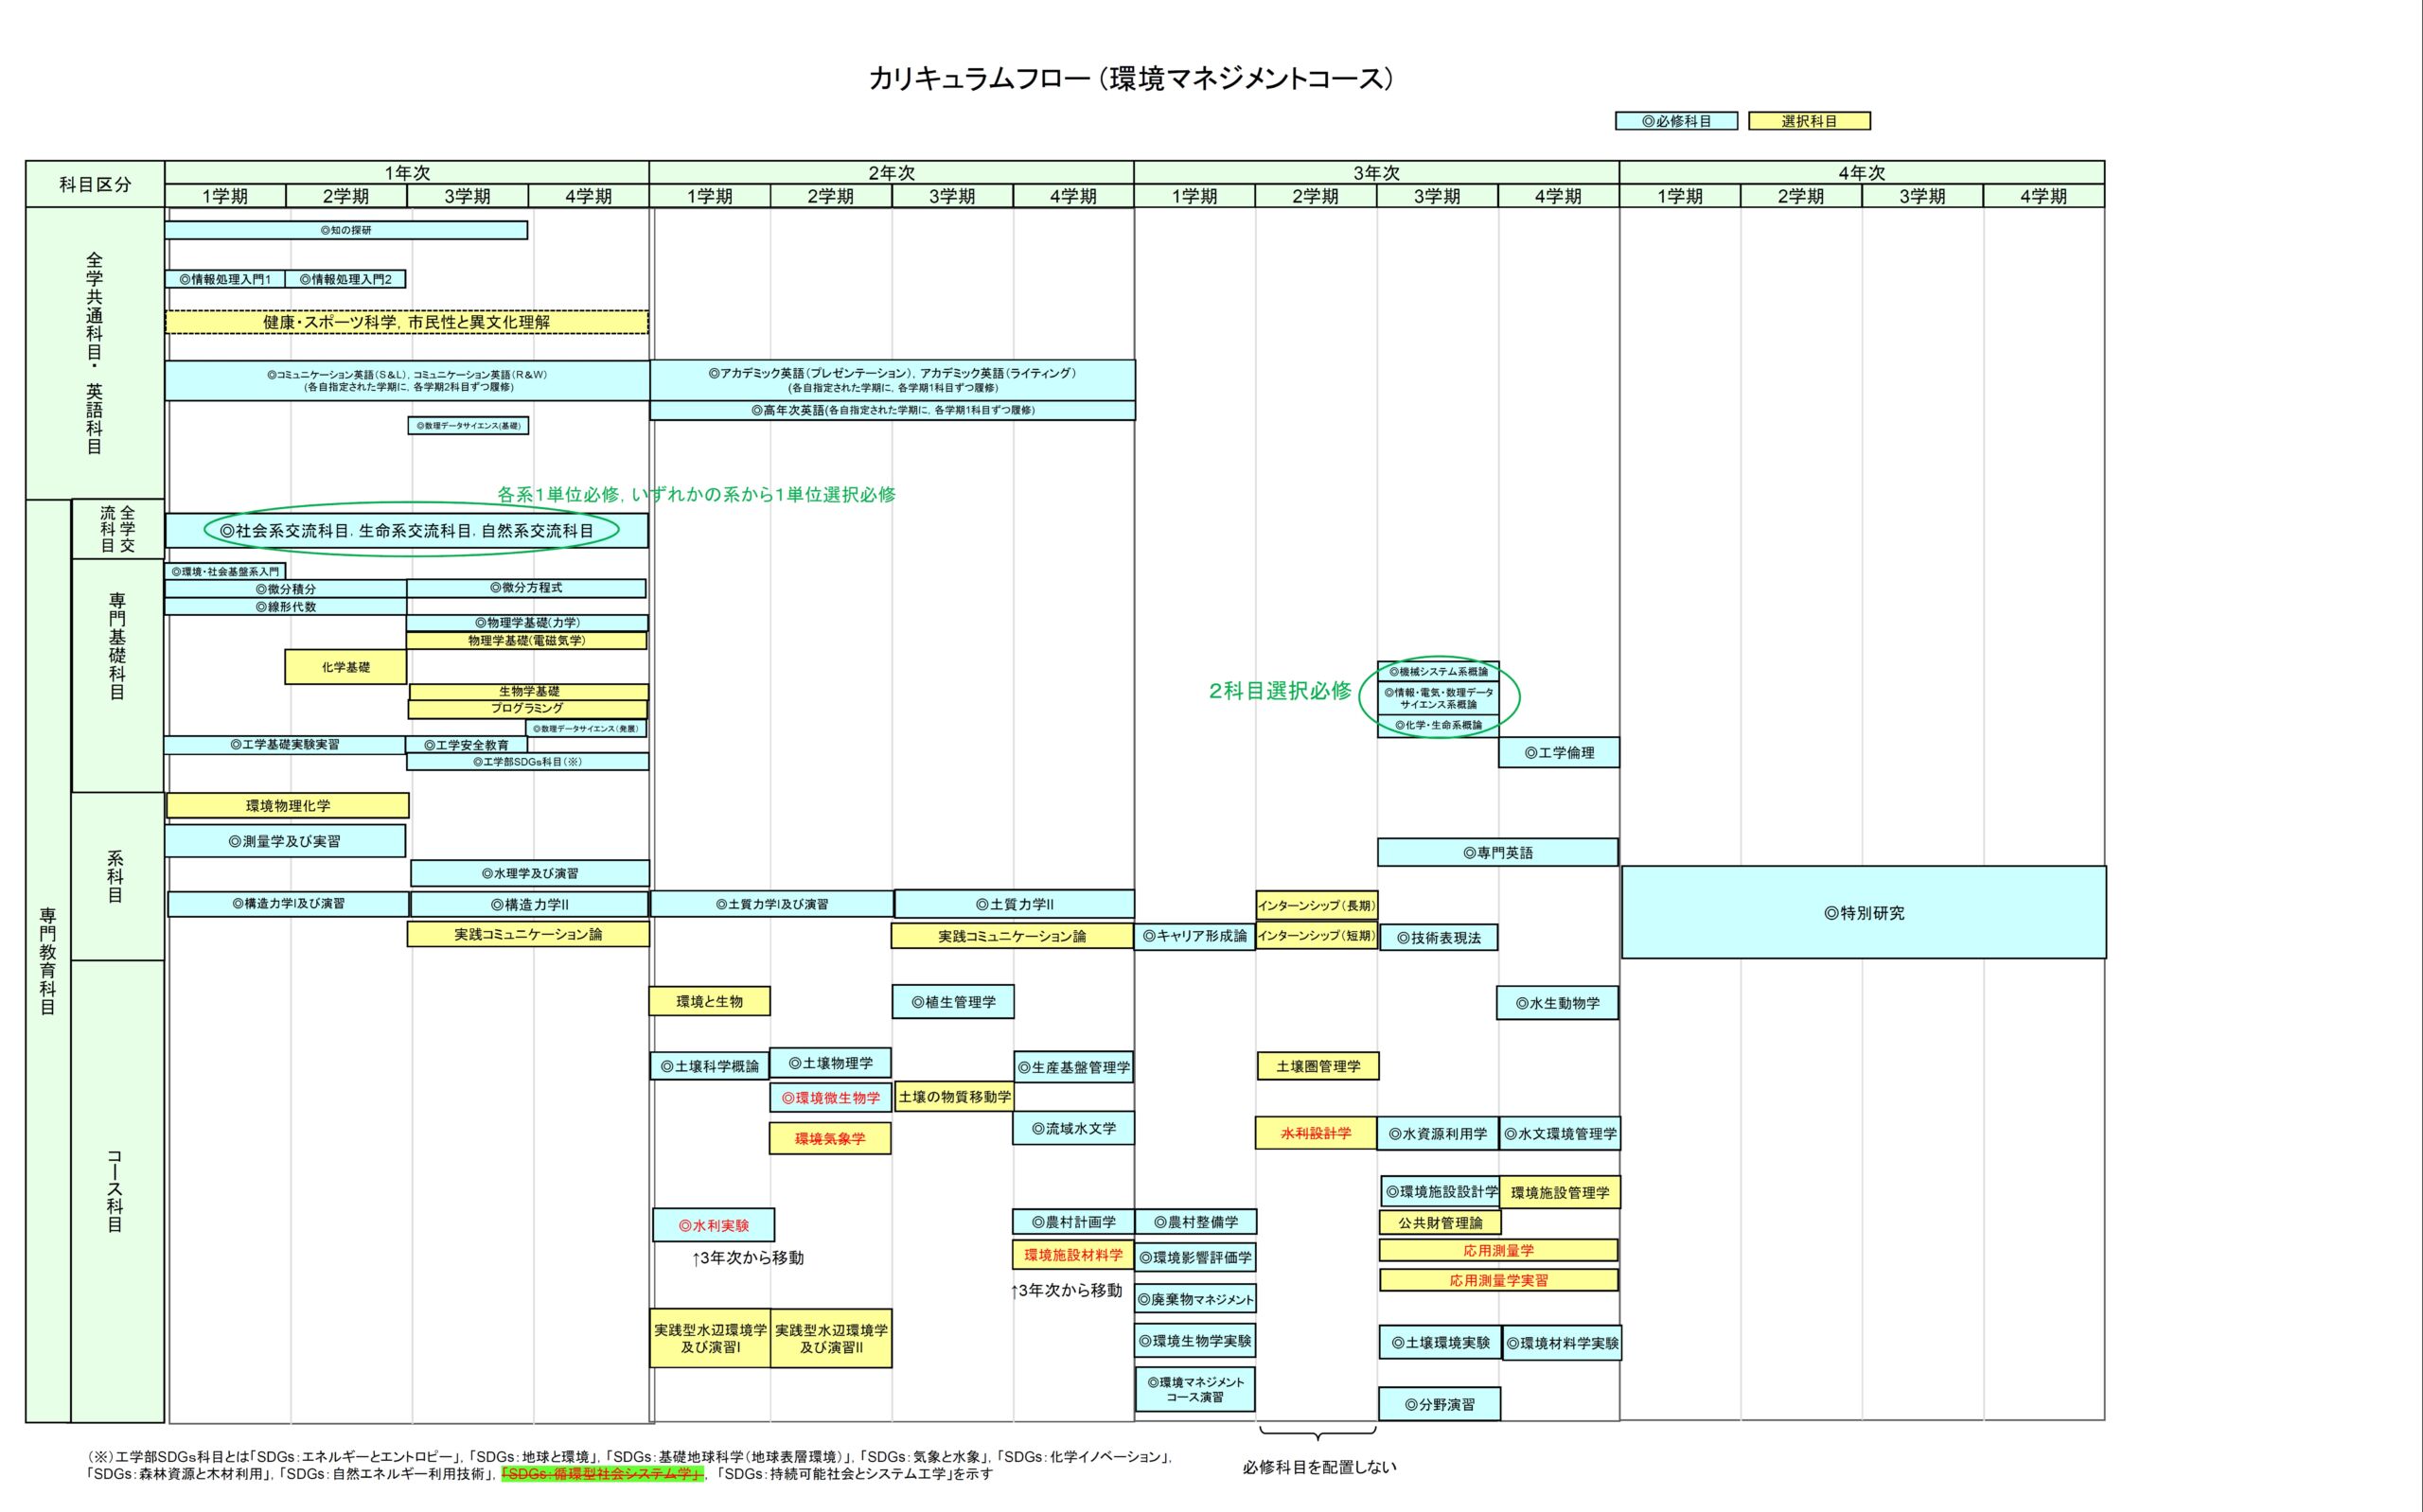2423x1512 pixels.
Task: Click the 化学基礎 elective box
Action: click(x=345, y=667)
